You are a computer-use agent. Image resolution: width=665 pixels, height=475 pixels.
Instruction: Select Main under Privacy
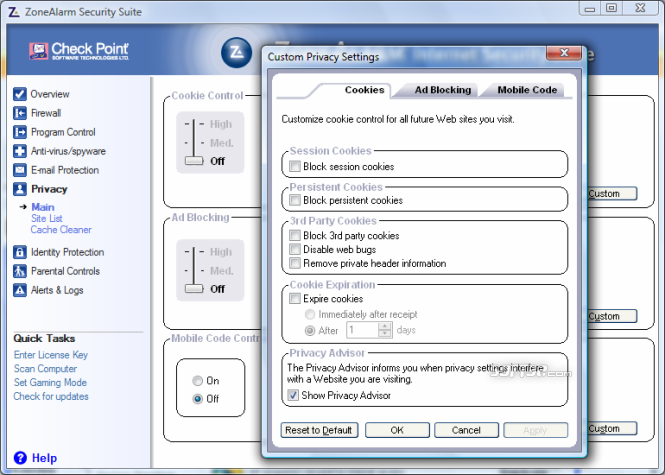coord(43,207)
